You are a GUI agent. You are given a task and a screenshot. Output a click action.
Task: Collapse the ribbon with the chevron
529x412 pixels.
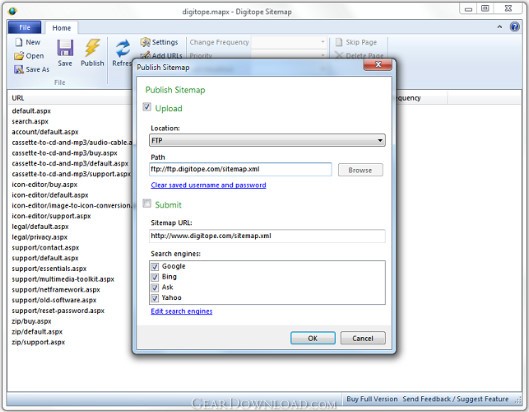click(499, 27)
